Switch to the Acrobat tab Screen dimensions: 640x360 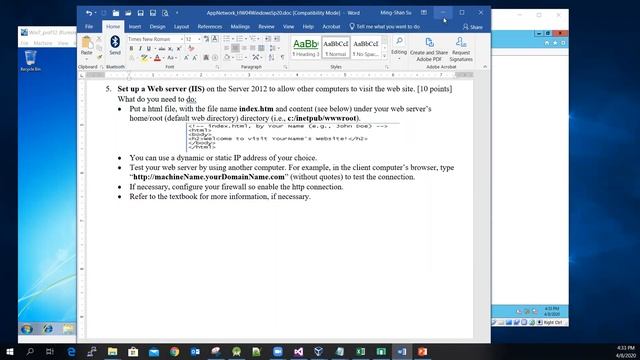tap(331, 27)
